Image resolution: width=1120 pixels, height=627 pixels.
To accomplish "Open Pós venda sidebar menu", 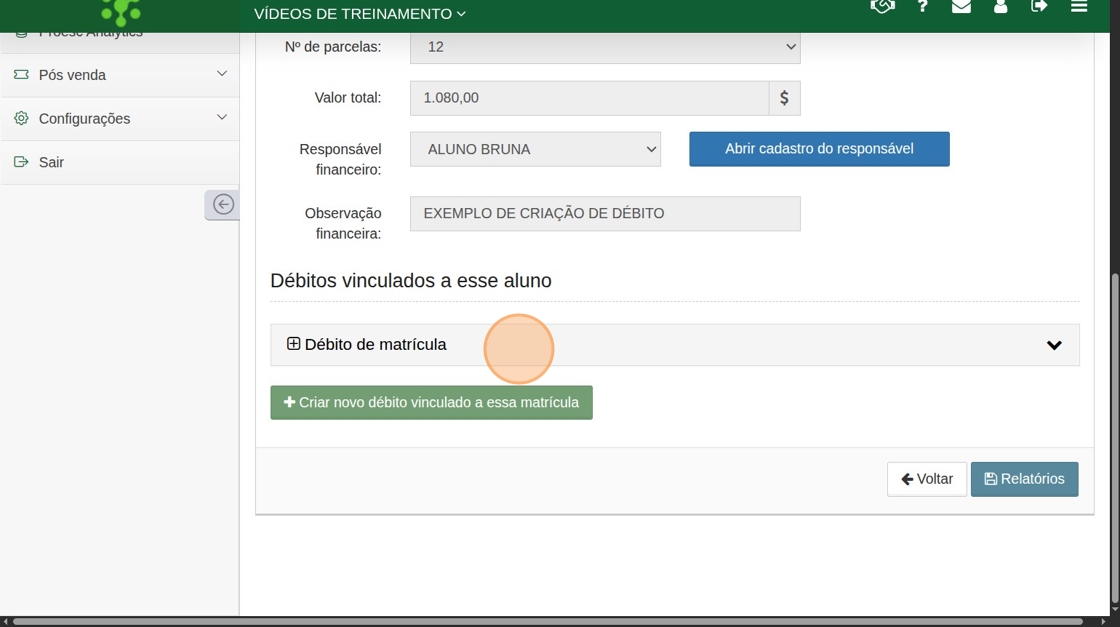I will click(120, 75).
